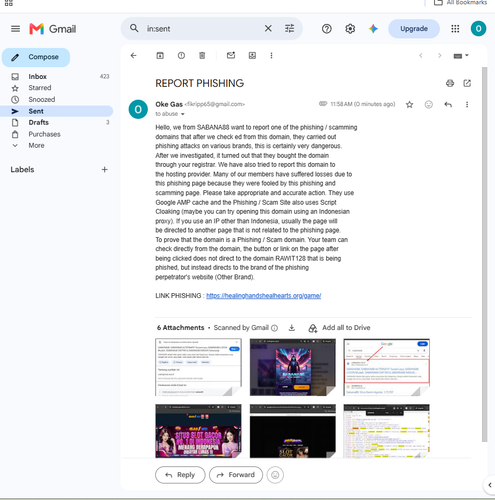The height and width of the screenshot is (500, 495).
Task: Click the REPORT PHISHING subject heading
Action: click(199, 83)
